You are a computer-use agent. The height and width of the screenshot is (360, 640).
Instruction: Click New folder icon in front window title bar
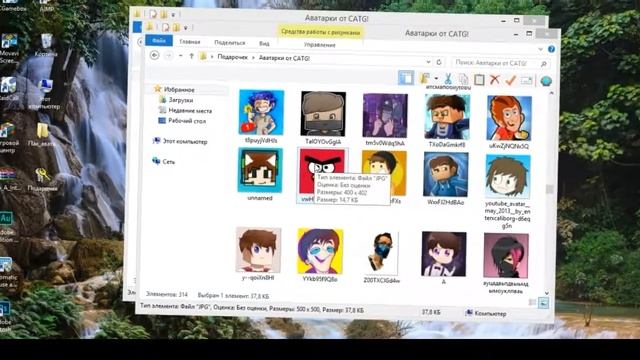pos(176,27)
